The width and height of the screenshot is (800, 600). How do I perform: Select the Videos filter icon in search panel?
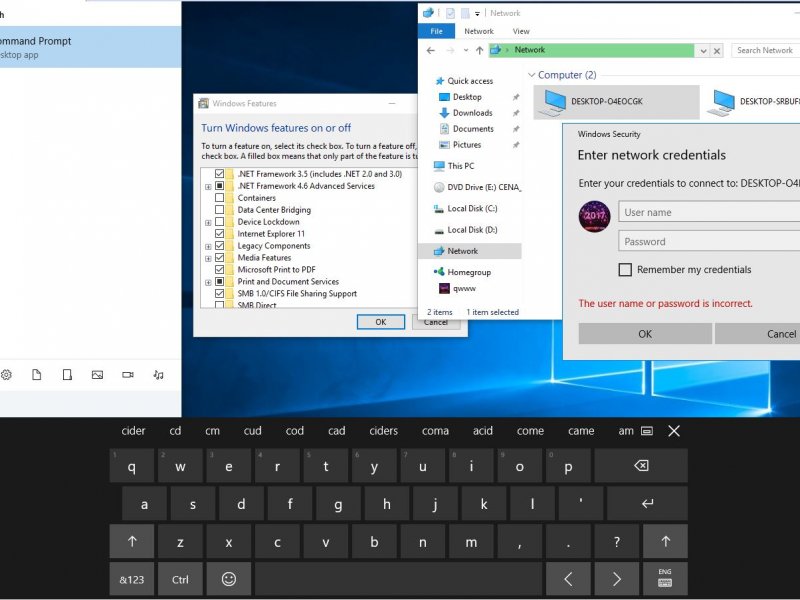(x=128, y=375)
